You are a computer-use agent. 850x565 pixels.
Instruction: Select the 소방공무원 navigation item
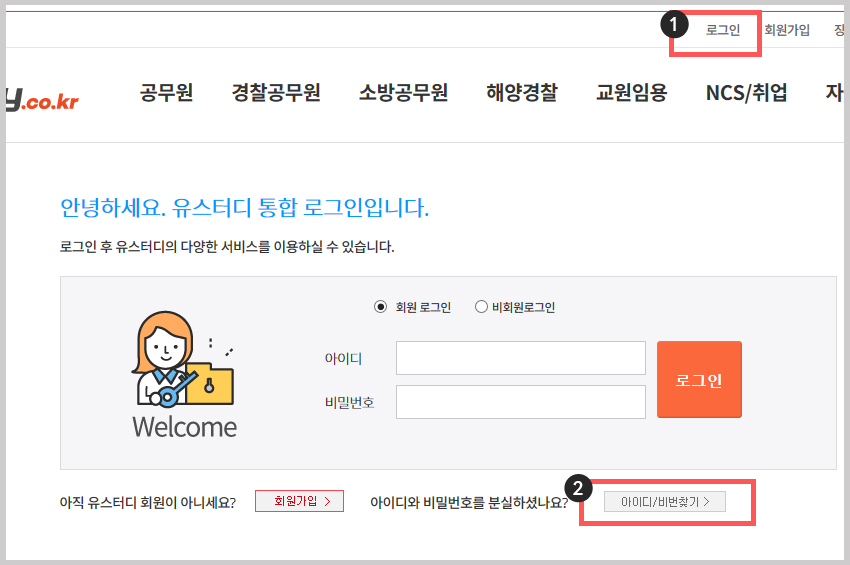(x=403, y=93)
